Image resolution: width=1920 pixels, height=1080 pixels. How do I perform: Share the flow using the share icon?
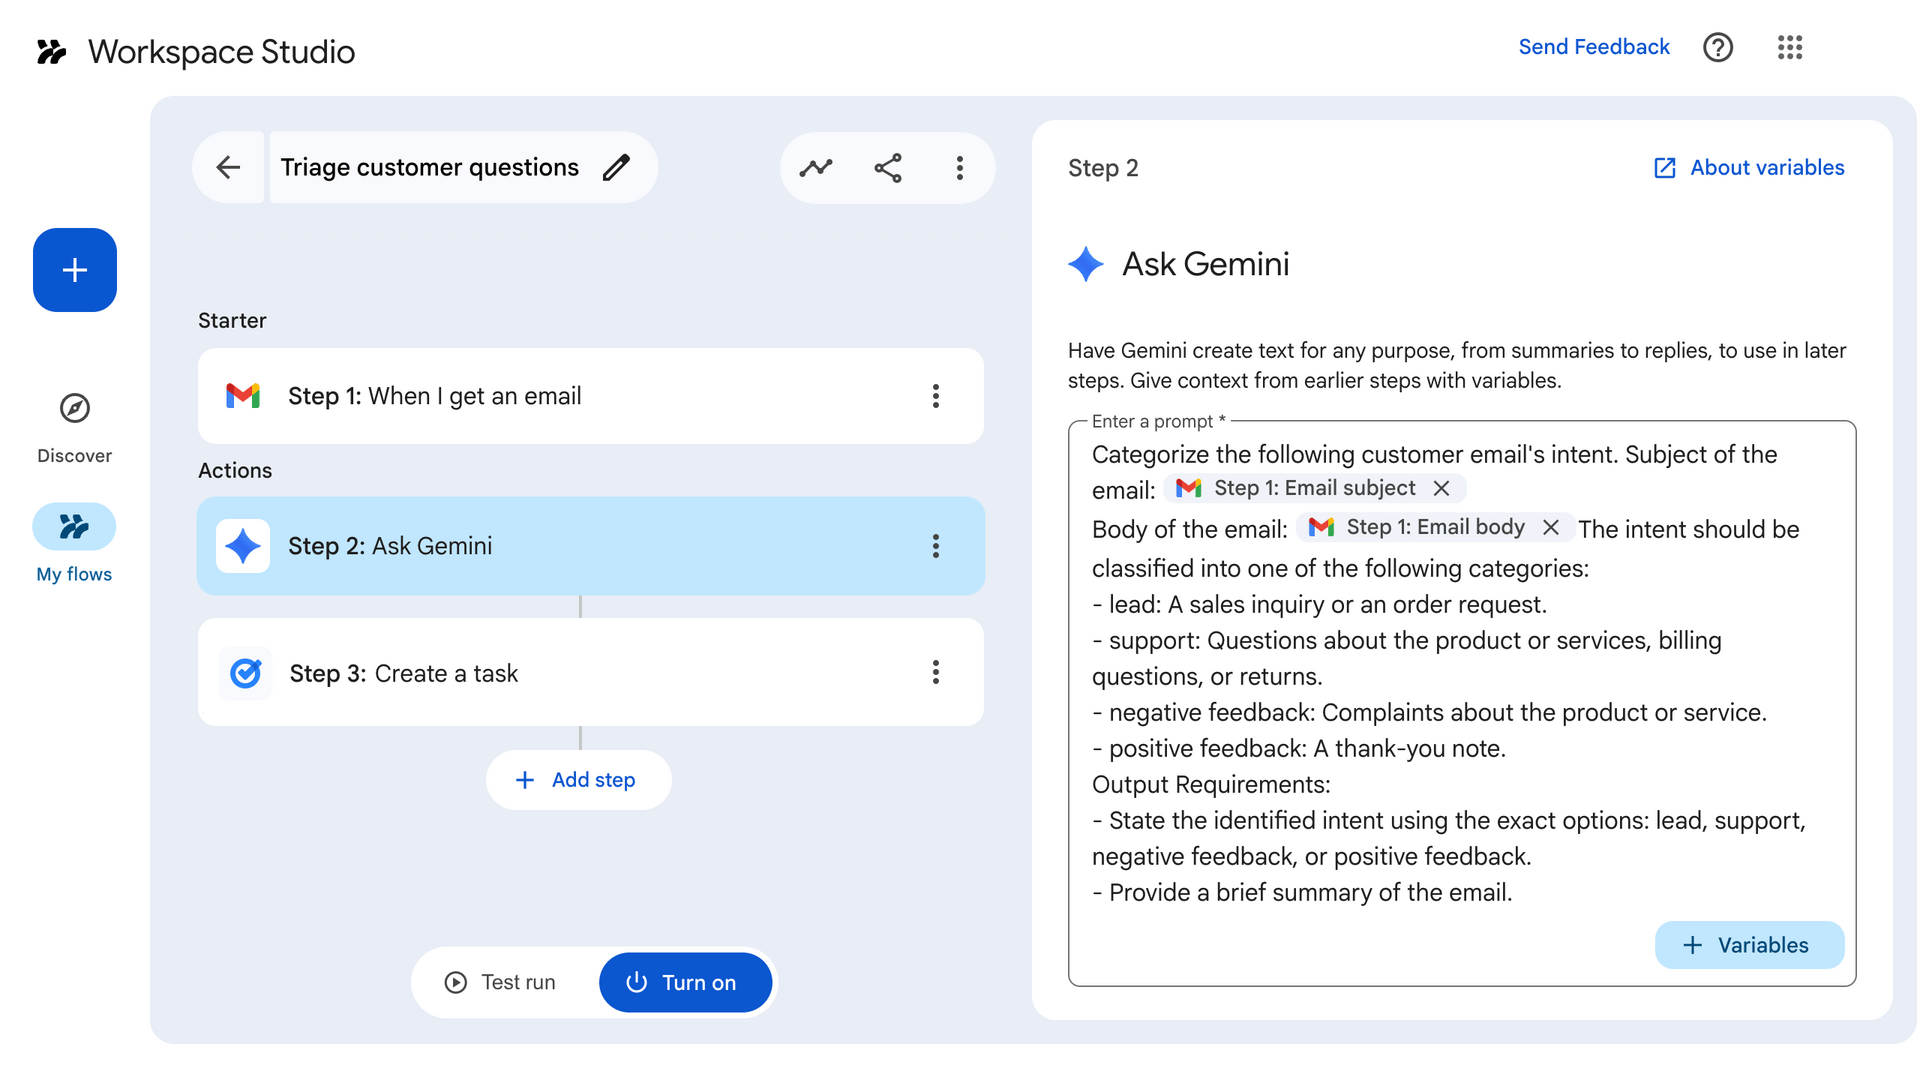[x=888, y=167]
